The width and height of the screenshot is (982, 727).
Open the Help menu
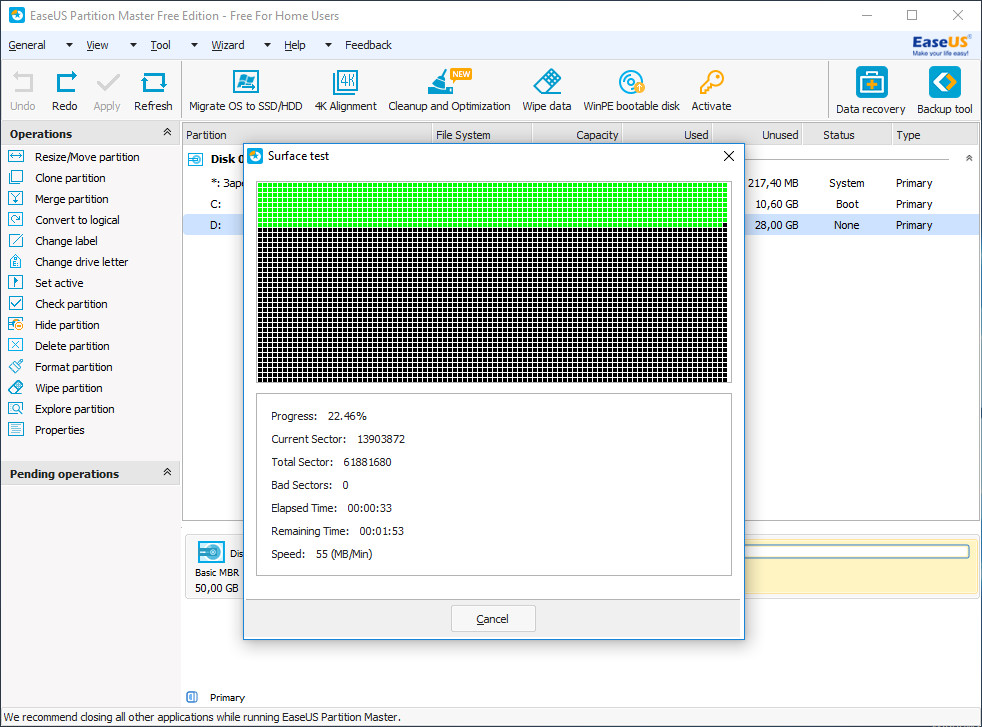[x=295, y=45]
